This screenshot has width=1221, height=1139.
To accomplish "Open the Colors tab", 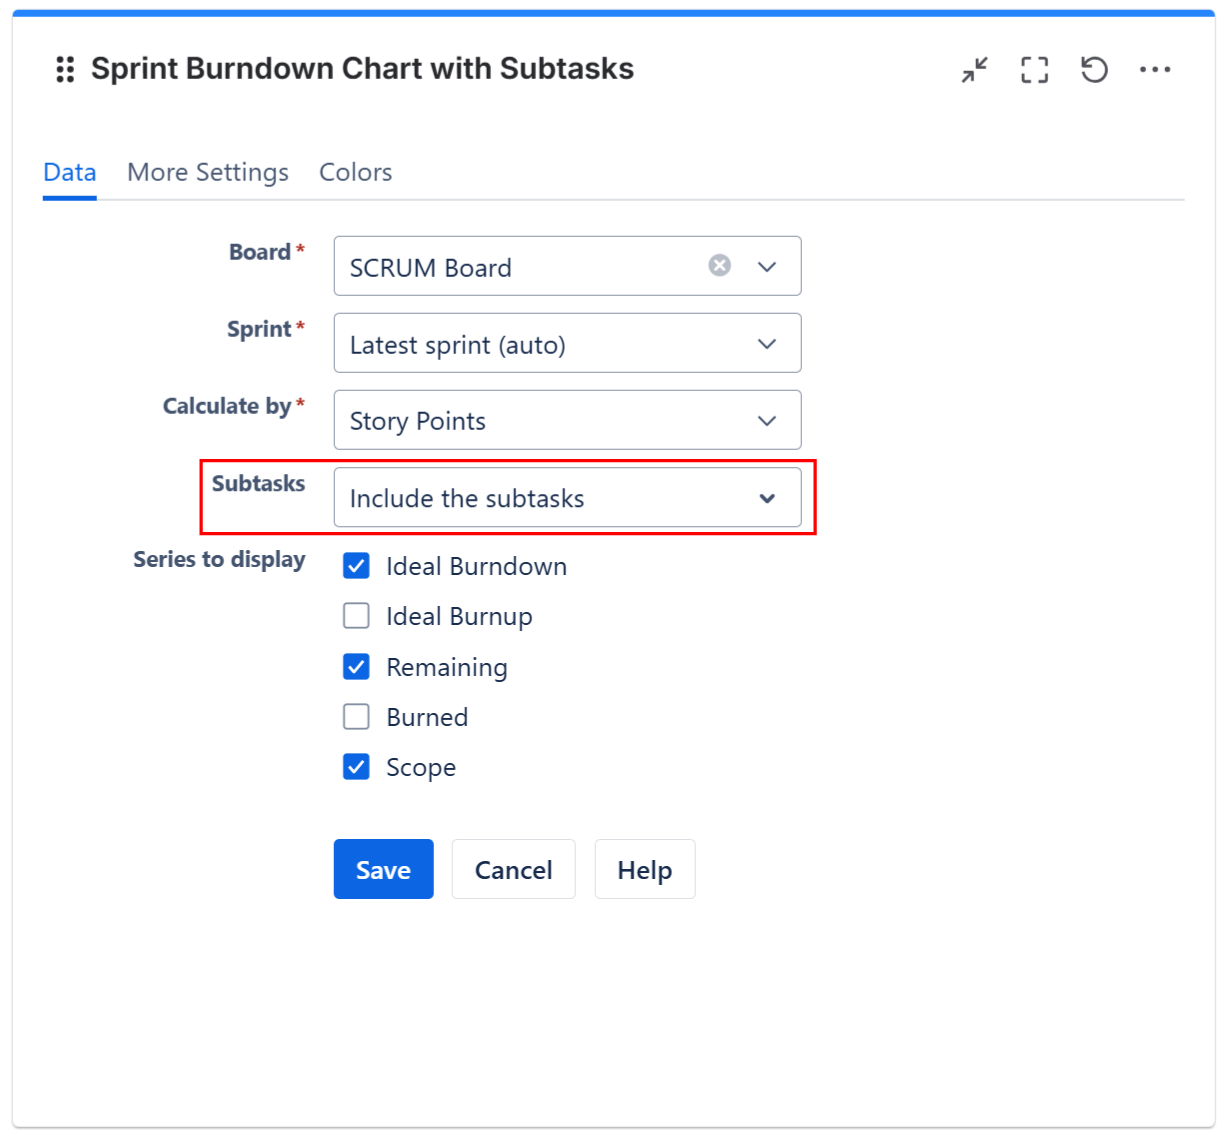I will point(355,172).
